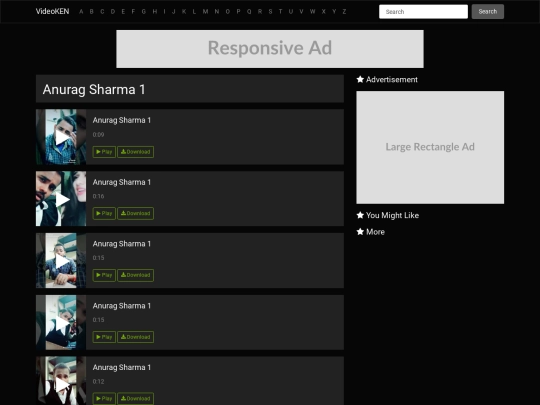
Task: Click the Responsive Ad banner
Action: pos(270,49)
